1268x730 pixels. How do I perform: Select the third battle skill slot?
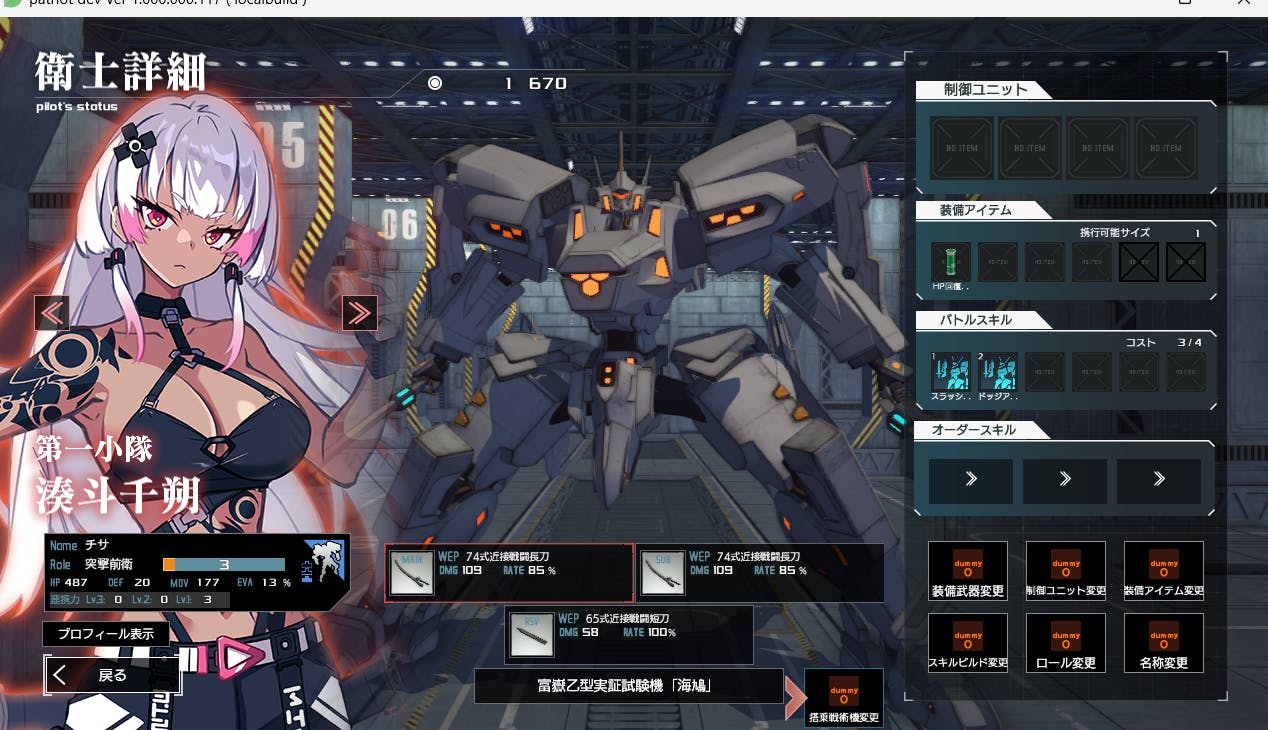tap(1045, 371)
